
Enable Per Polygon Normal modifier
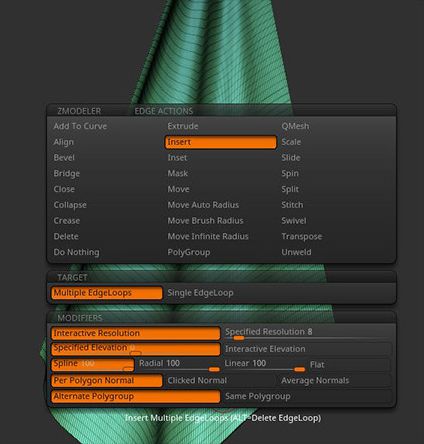(x=107, y=381)
